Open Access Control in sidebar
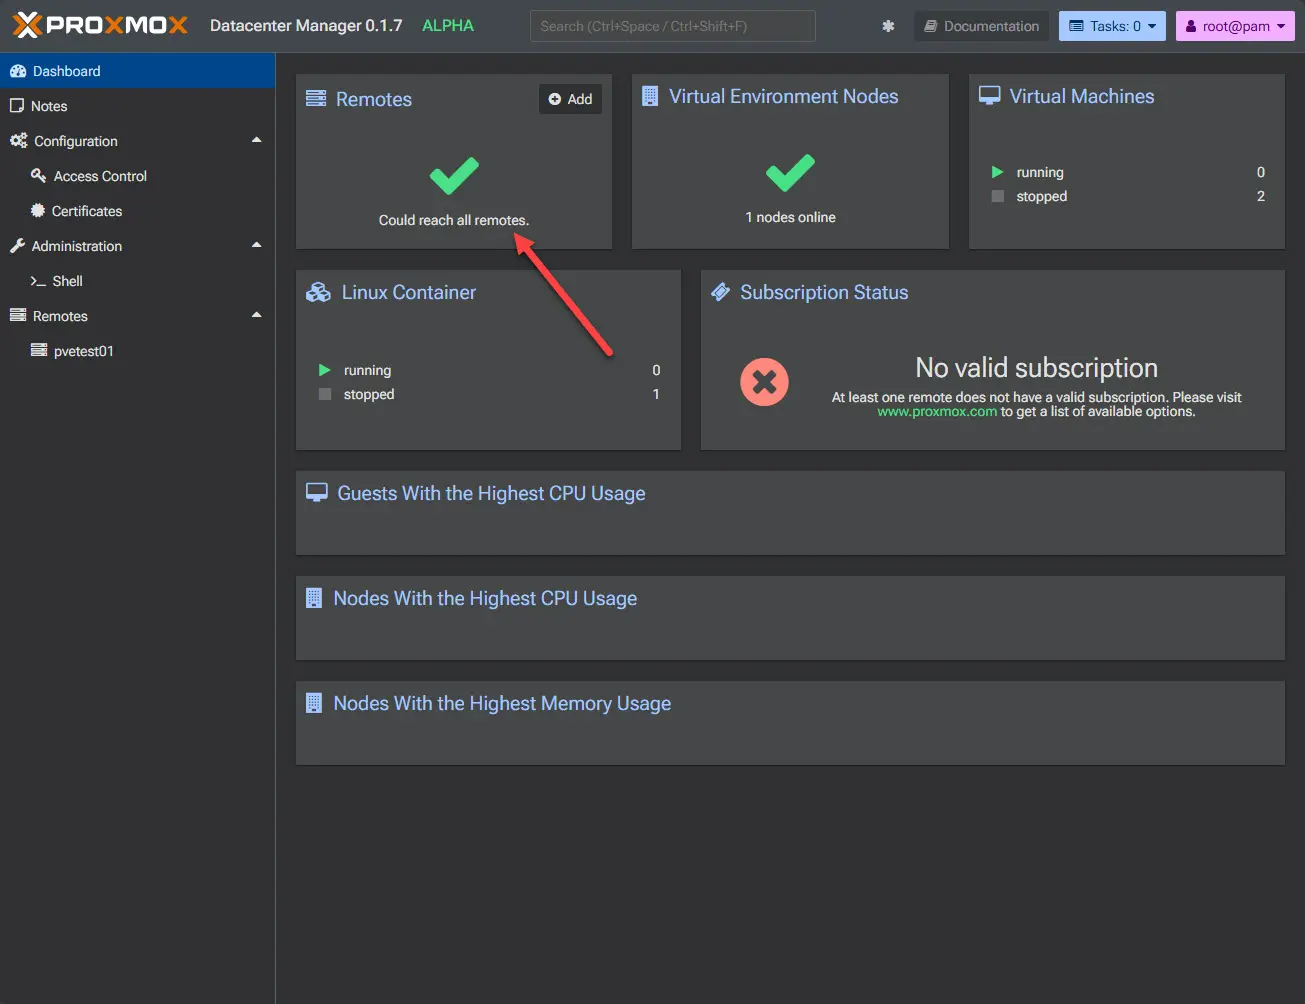 tap(100, 176)
